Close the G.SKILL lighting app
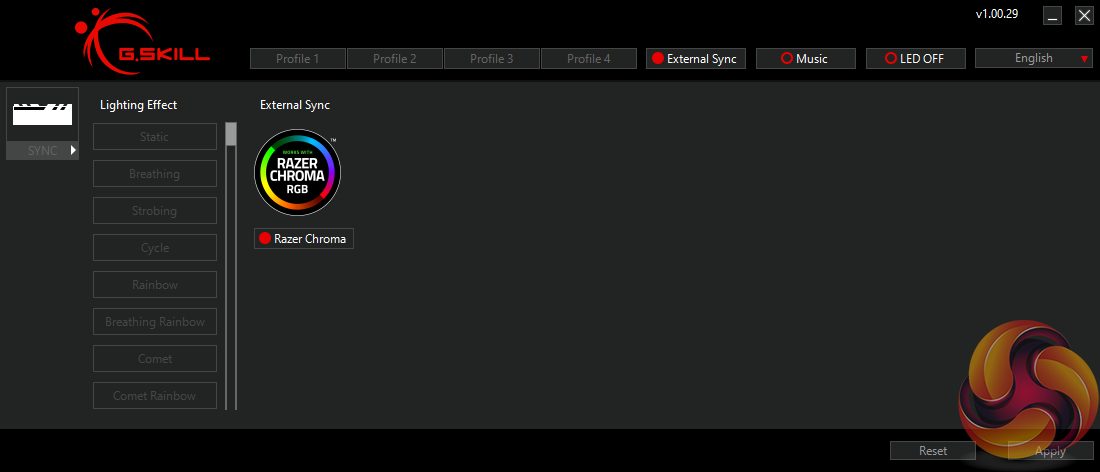The height and width of the screenshot is (472, 1100). pos(1084,16)
